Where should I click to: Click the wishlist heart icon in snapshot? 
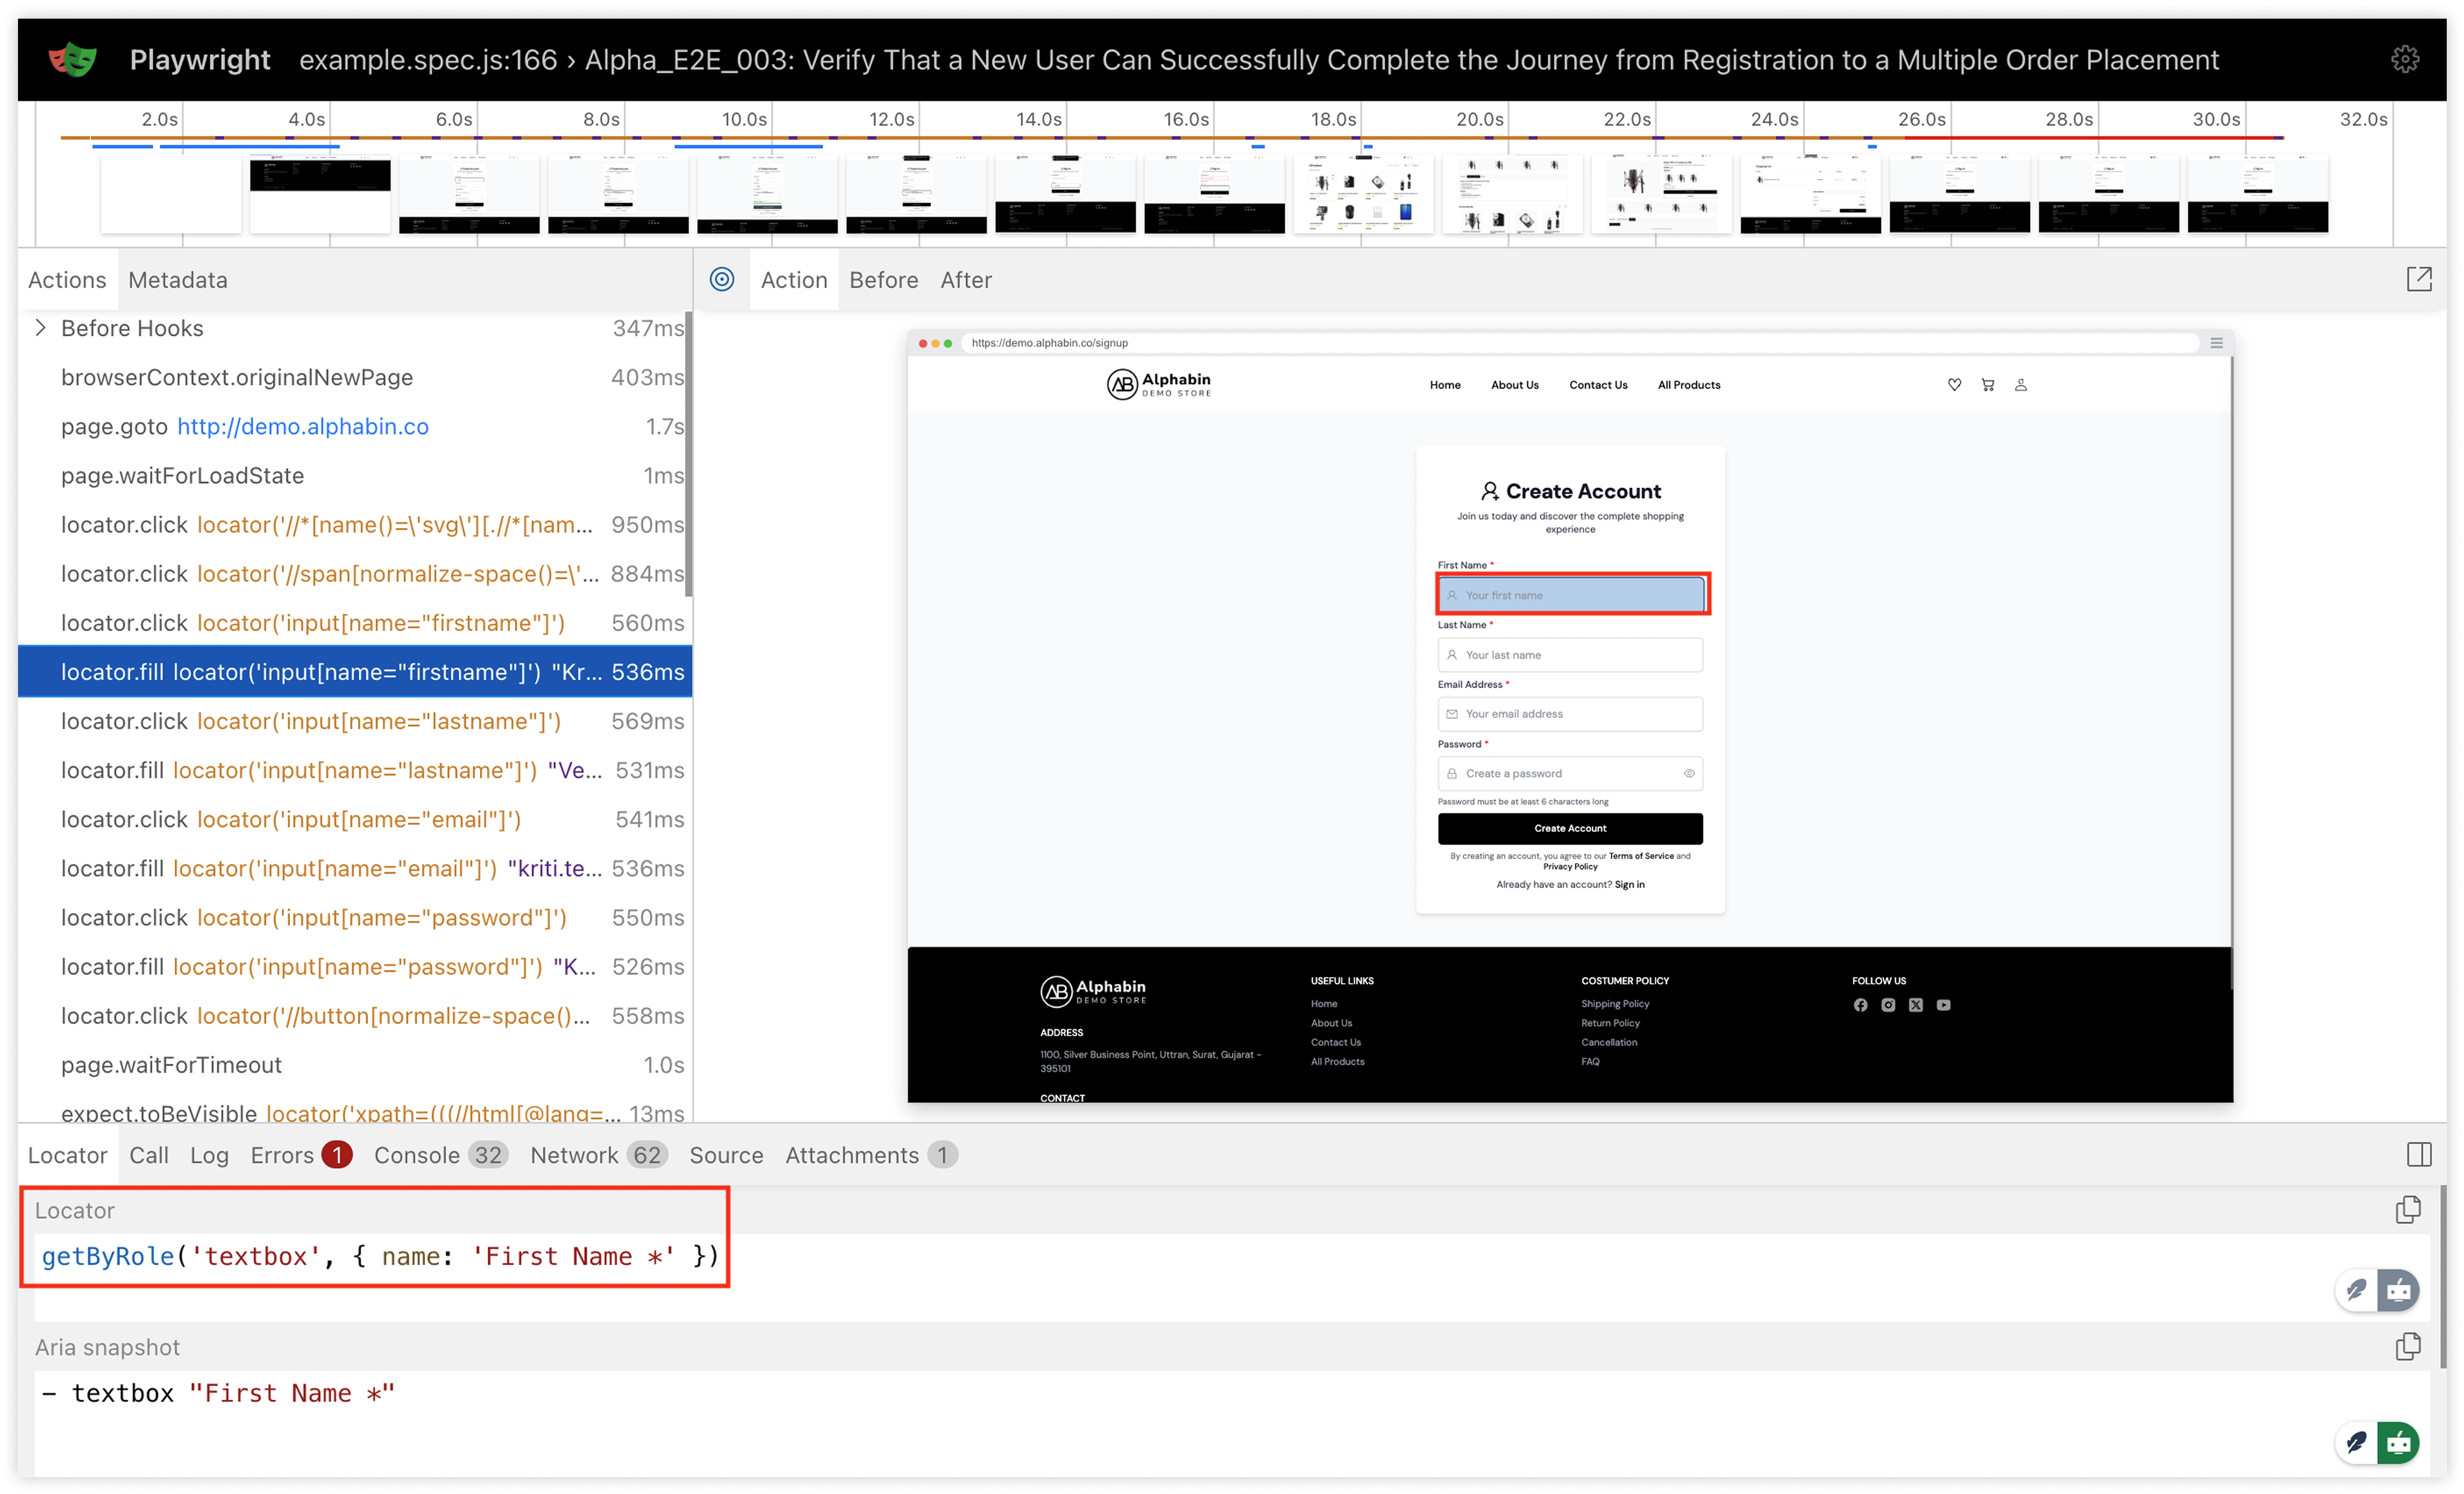point(1954,385)
